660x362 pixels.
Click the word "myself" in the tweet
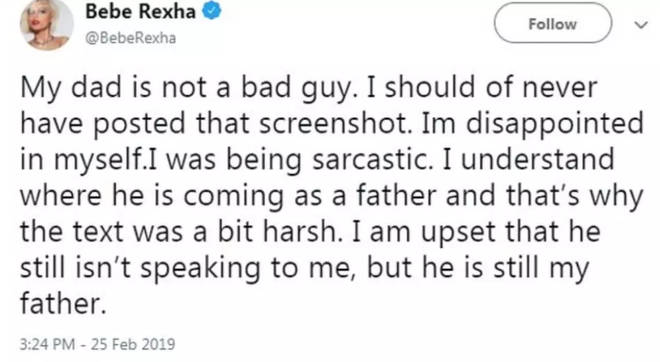pyautogui.click(x=98, y=161)
